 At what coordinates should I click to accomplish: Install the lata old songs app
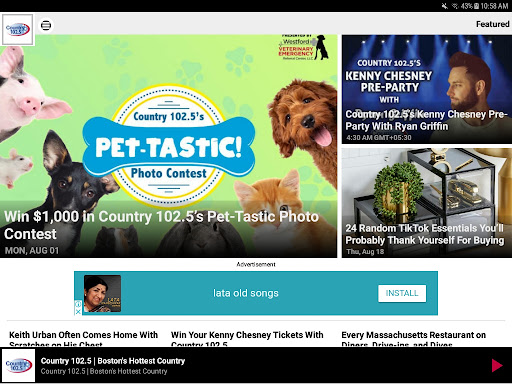pos(402,293)
